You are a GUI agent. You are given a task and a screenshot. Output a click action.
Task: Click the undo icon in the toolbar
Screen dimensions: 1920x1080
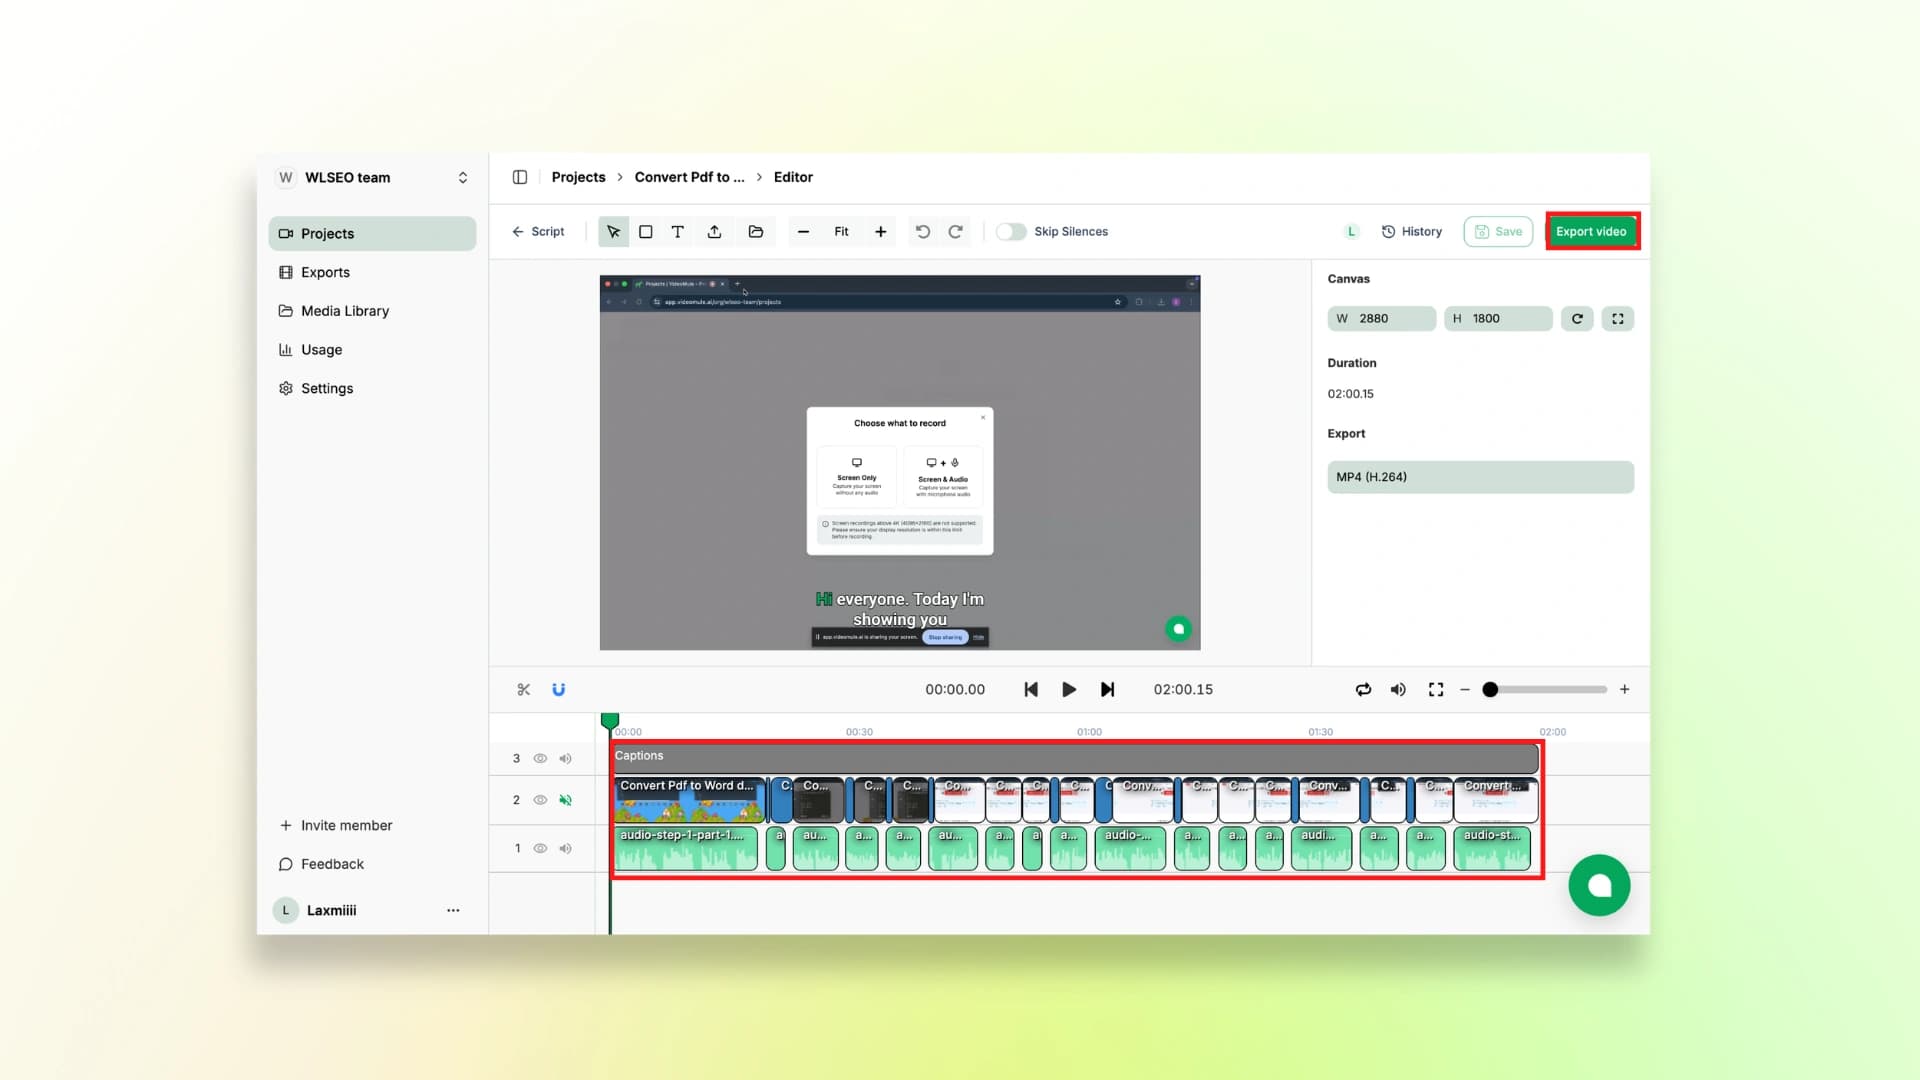[x=922, y=231]
